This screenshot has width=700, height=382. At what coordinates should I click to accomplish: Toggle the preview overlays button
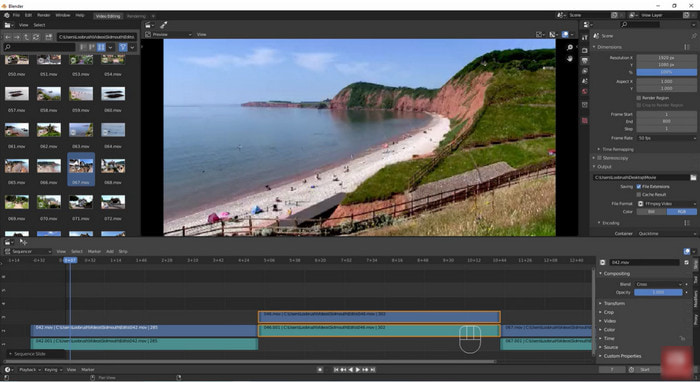click(x=565, y=34)
